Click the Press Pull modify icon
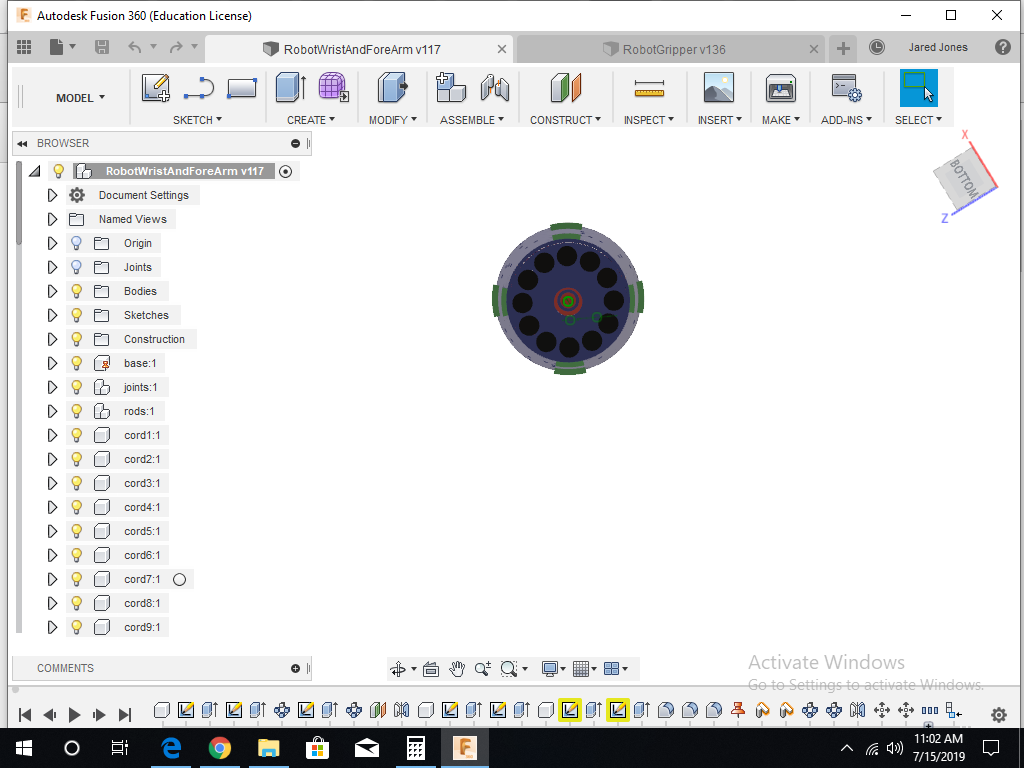Image resolution: width=1024 pixels, height=768 pixels. [392, 88]
